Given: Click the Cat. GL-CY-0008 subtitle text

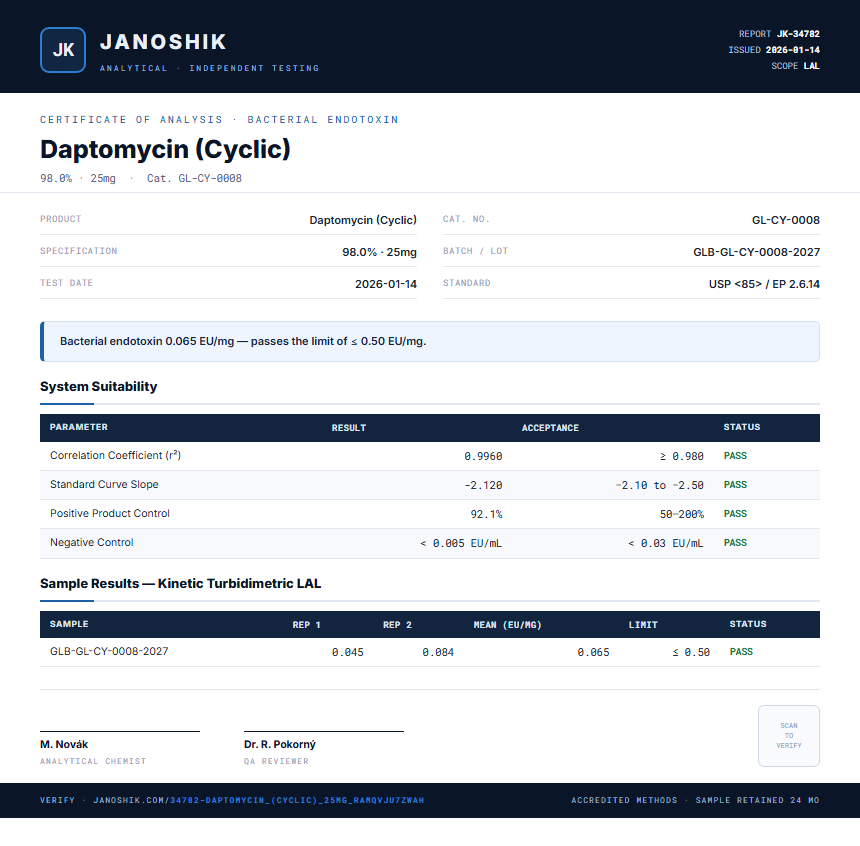Looking at the screenshot, I should [194, 178].
